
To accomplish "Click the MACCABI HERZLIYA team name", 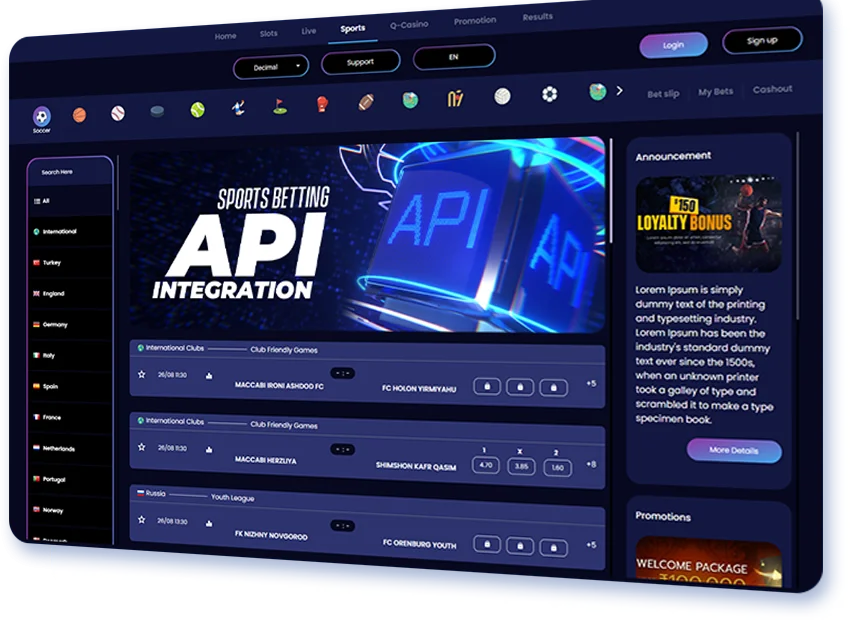I will [x=265, y=460].
